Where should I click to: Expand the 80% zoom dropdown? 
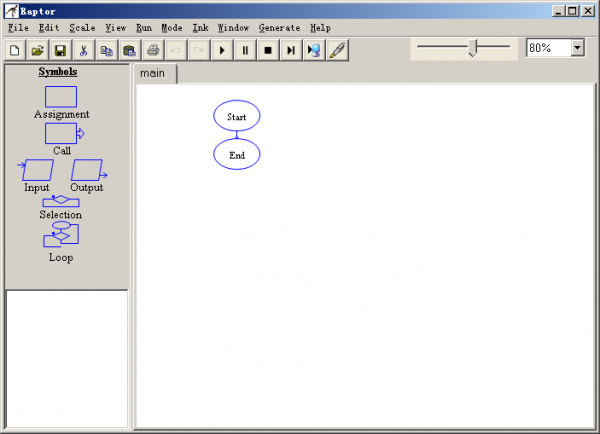[577, 48]
